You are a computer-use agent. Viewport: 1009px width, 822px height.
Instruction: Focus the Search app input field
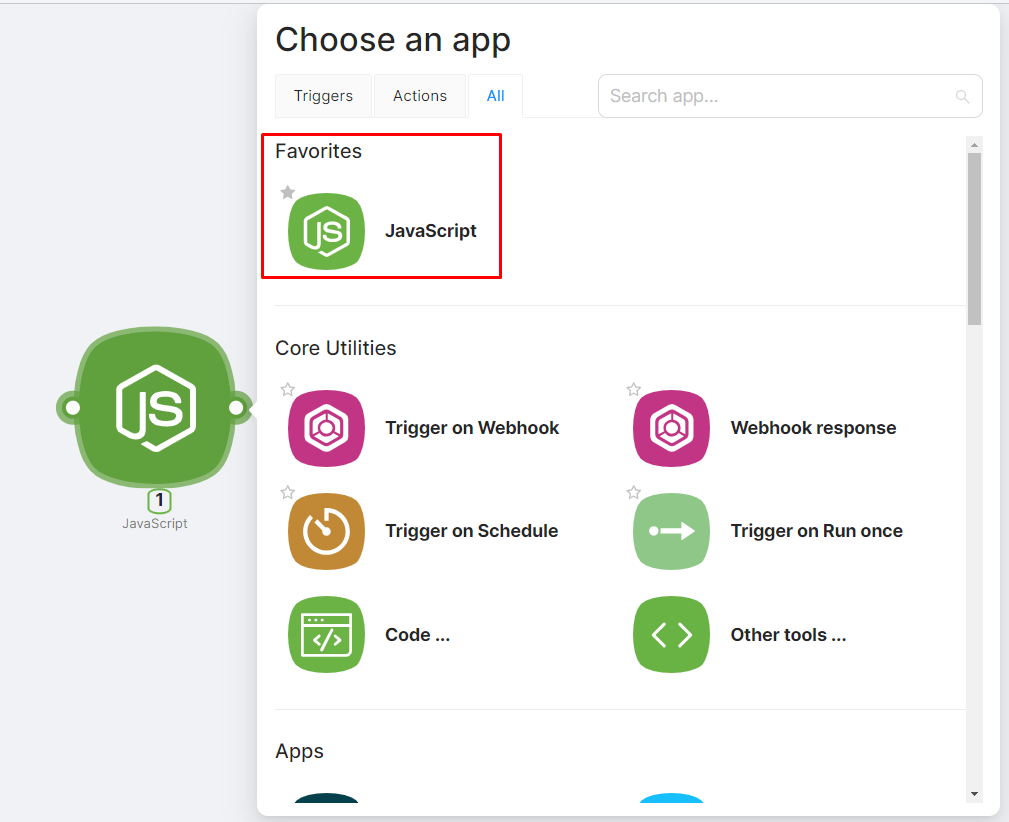click(x=775, y=96)
